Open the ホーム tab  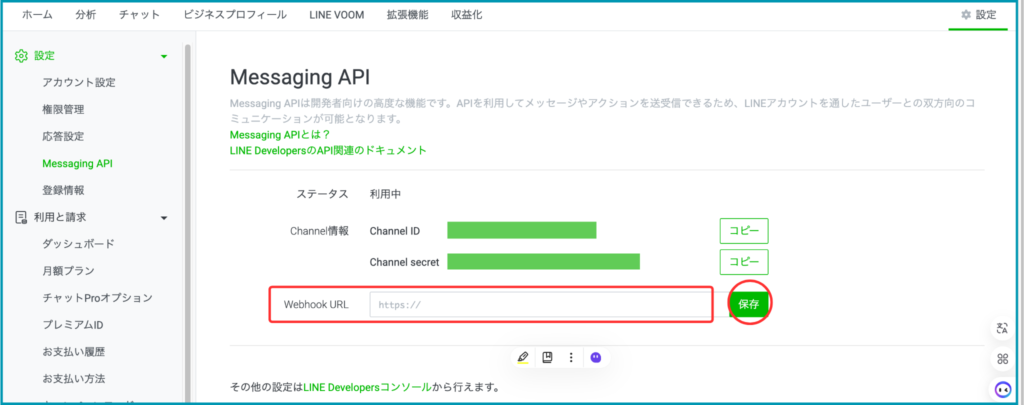point(37,15)
